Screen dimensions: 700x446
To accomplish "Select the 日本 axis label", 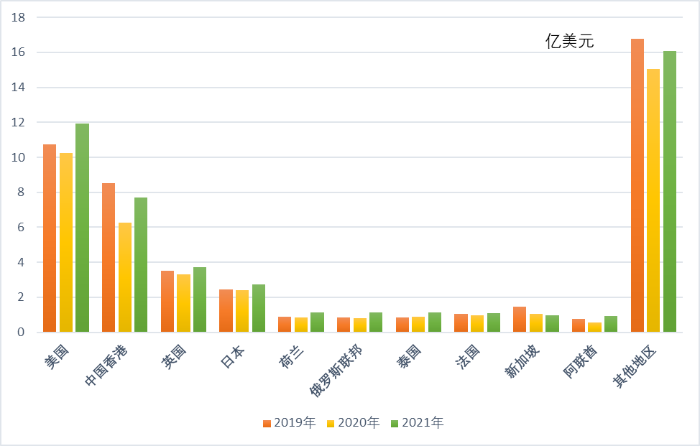I will tap(233, 356).
